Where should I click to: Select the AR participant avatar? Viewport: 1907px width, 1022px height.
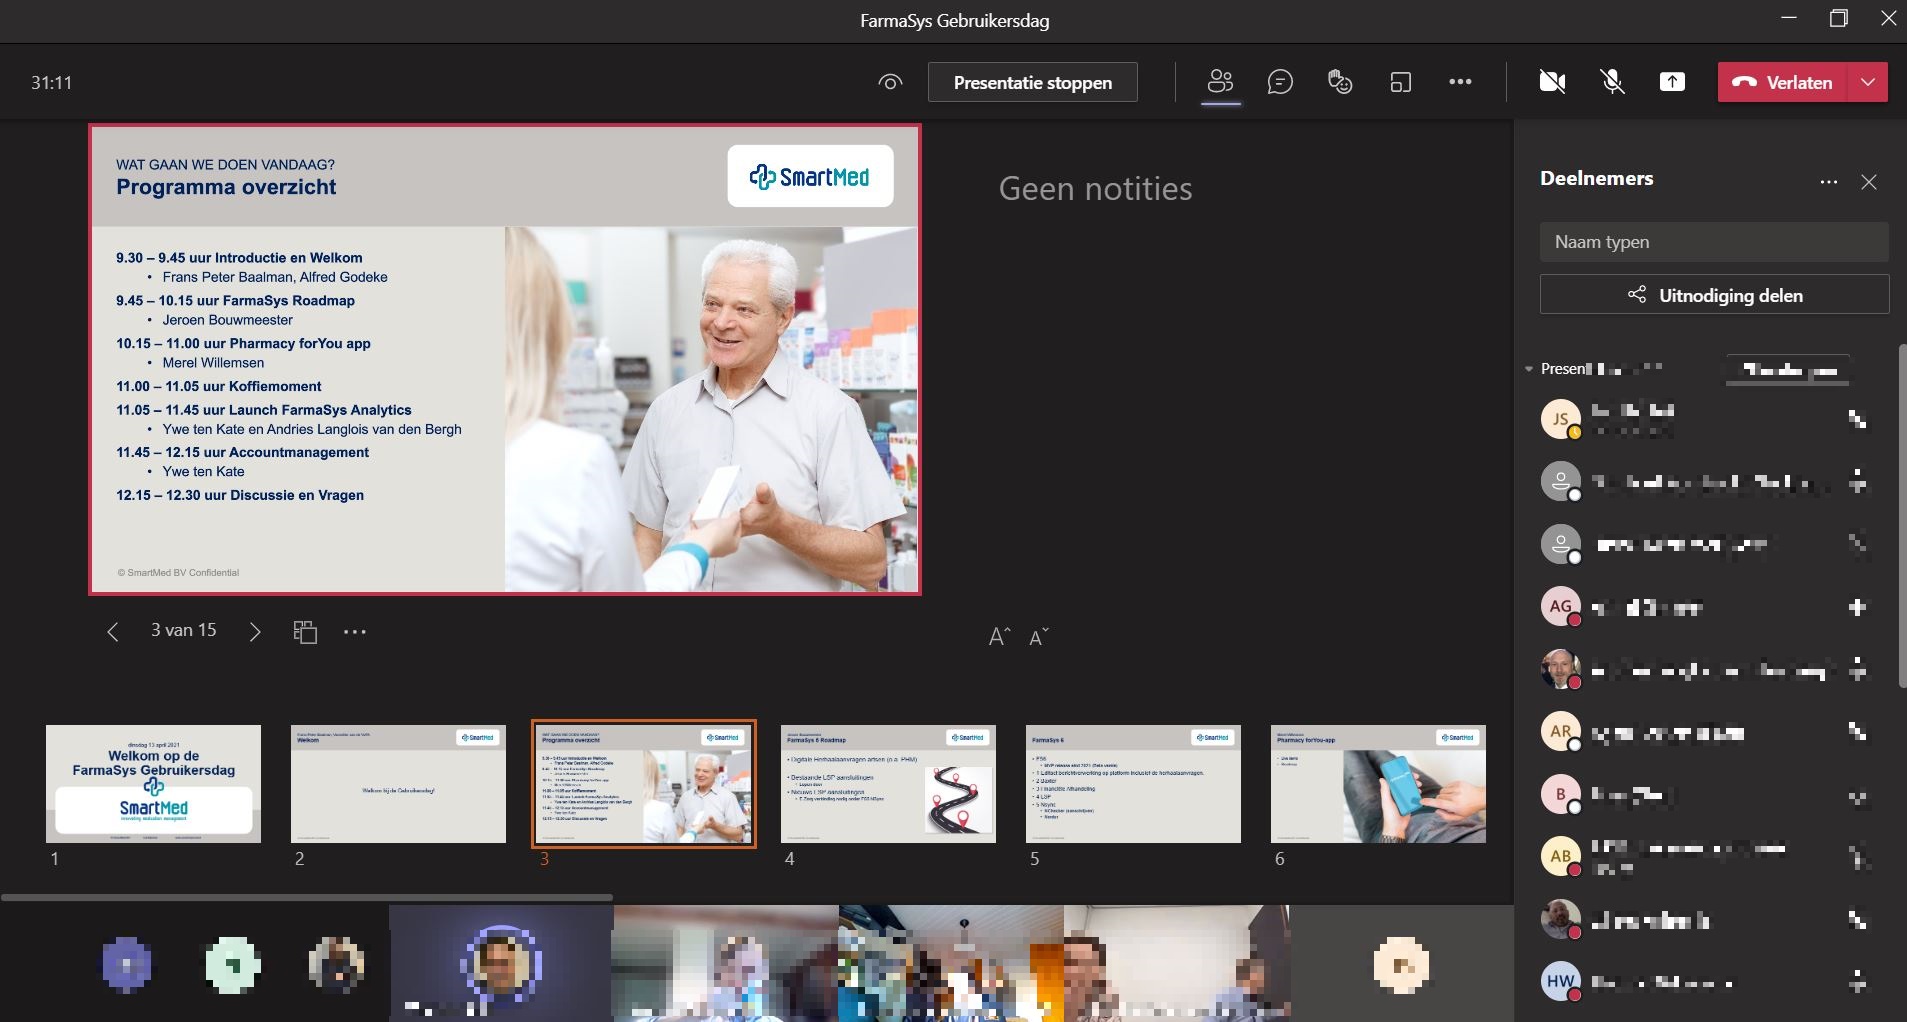pyautogui.click(x=1560, y=731)
